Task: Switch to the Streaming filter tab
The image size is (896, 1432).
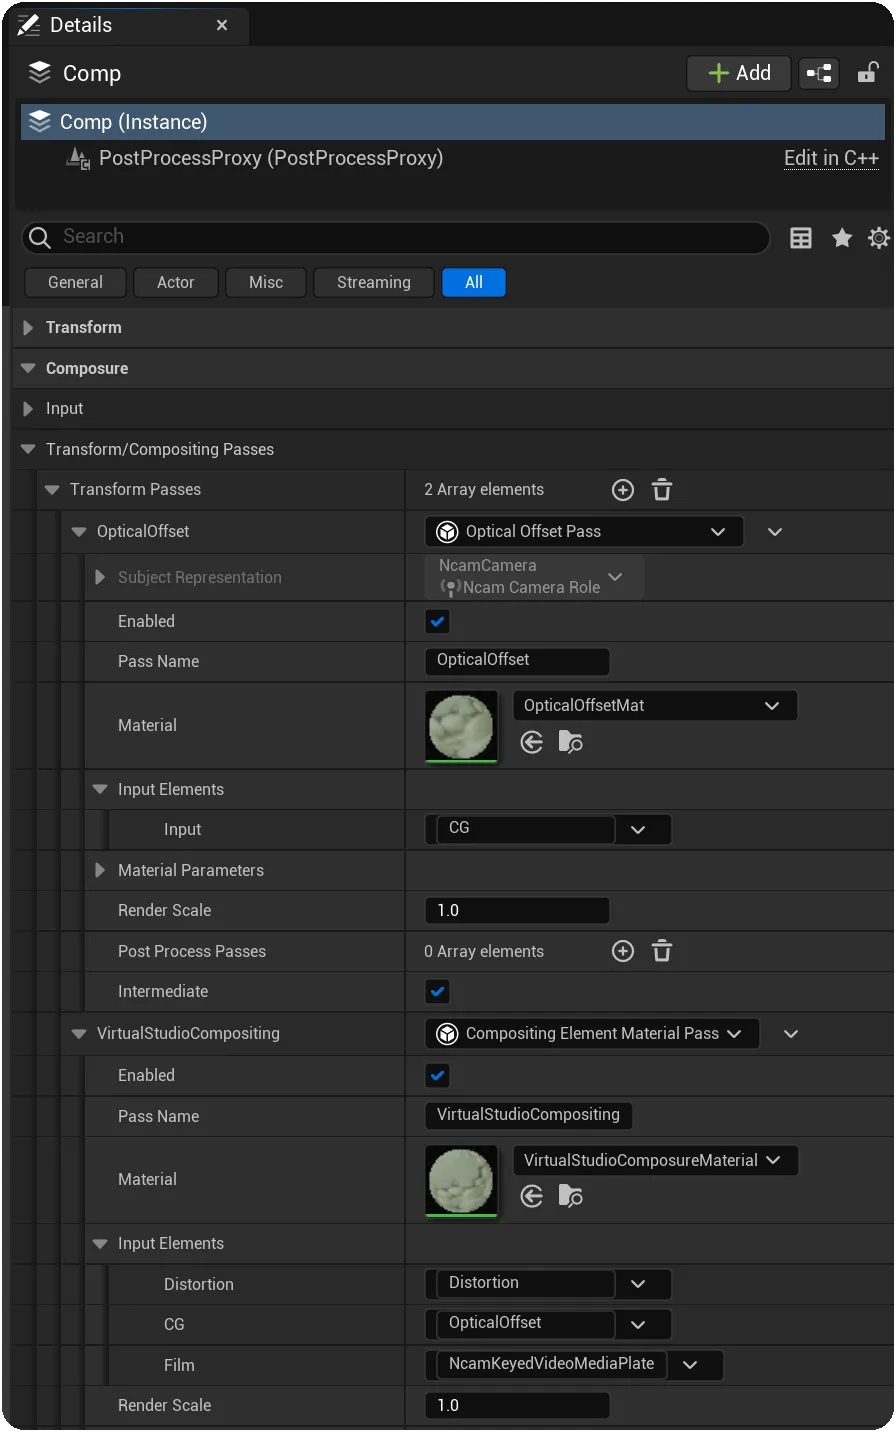Action: [374, 283]
